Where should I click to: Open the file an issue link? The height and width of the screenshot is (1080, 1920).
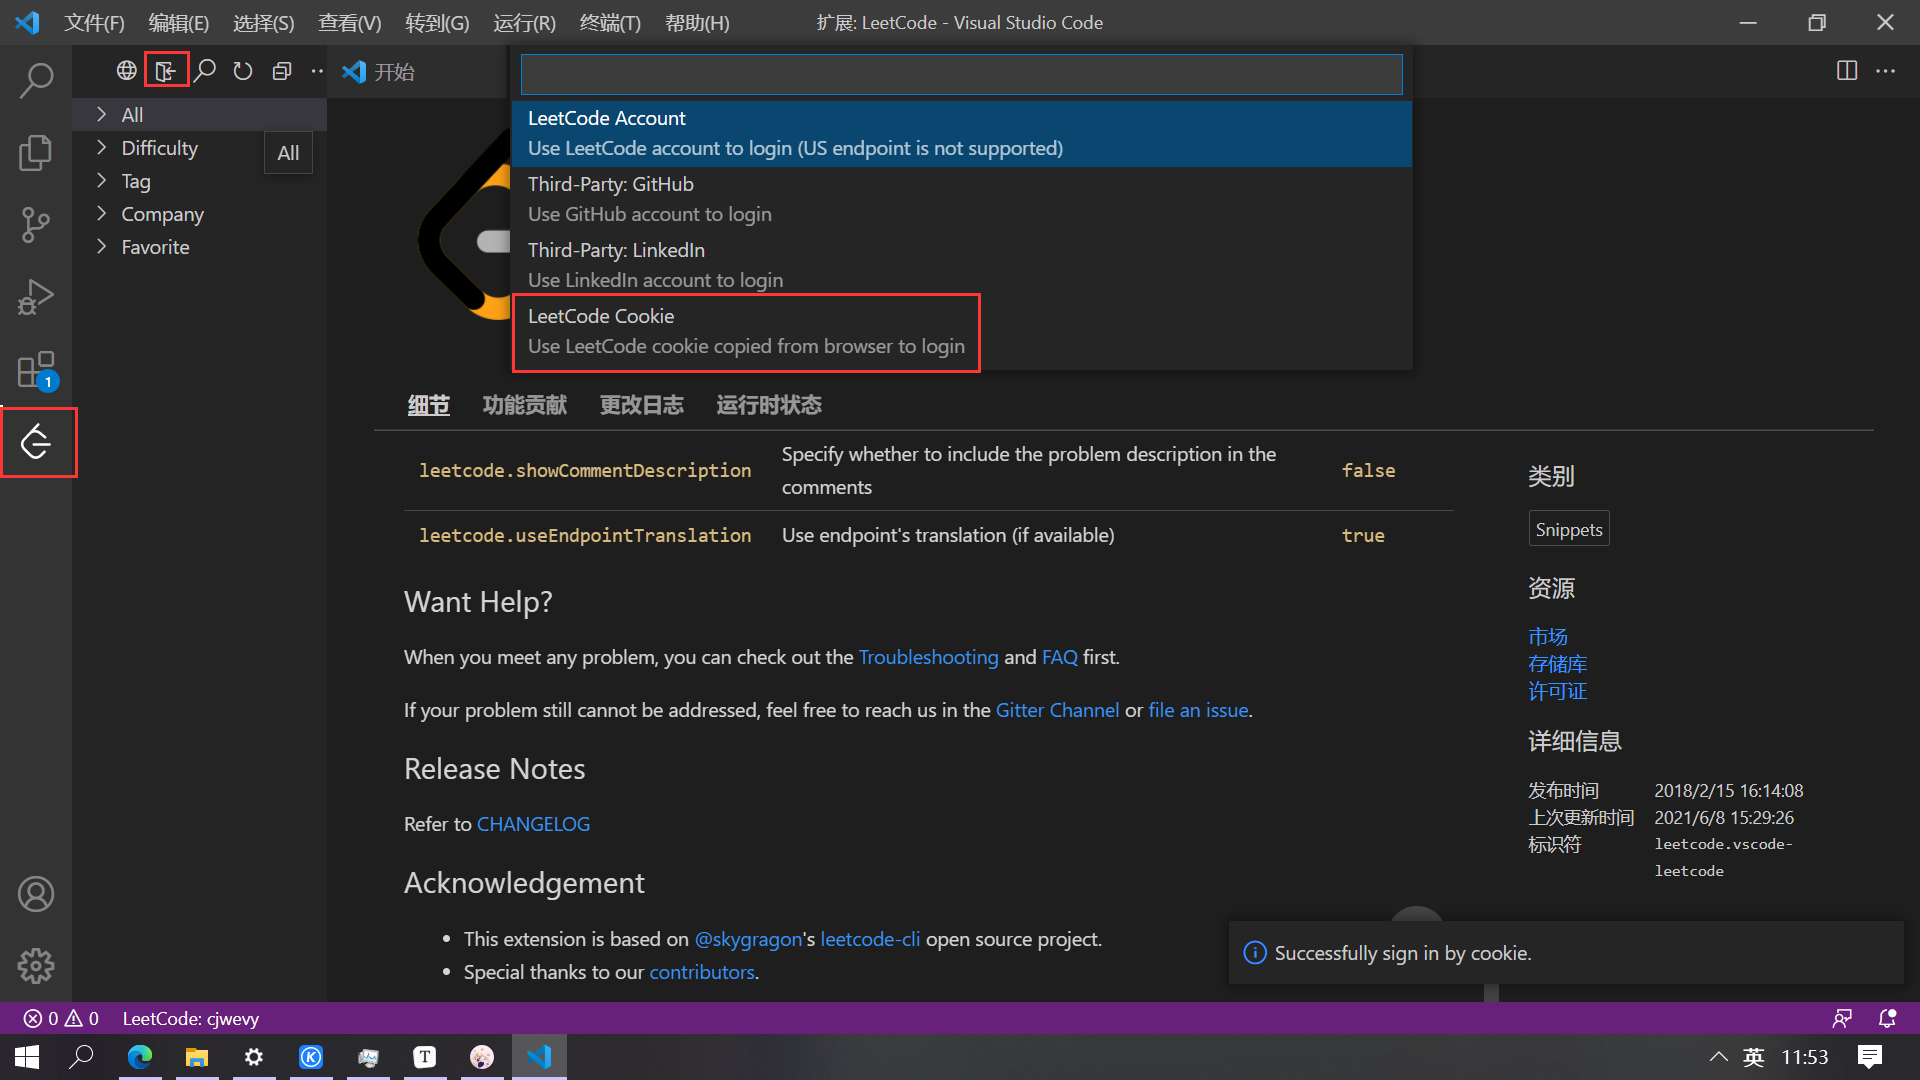coord(1198,710)
